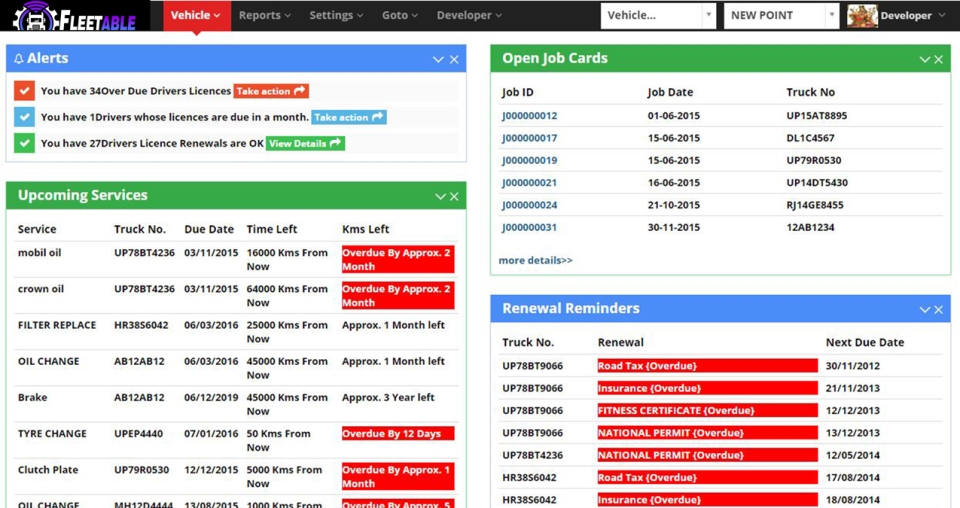Click the bell icon in Alerts header
960x508 pixels.
pos(19,59)
